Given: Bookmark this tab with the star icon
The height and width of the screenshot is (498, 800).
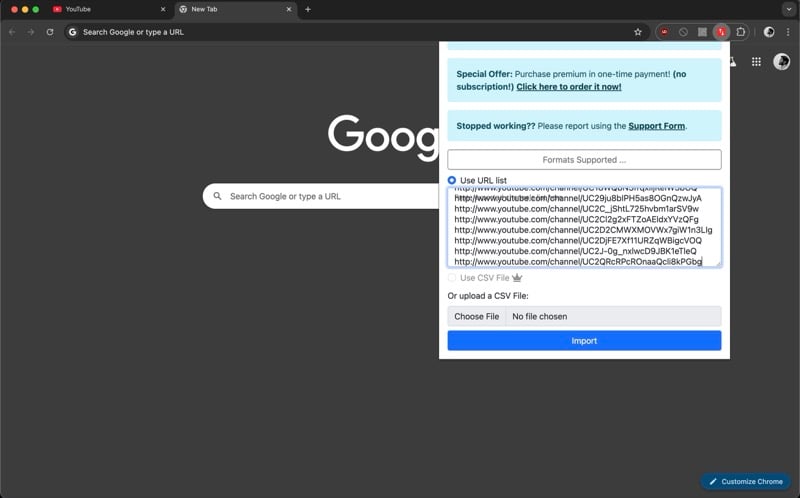Looking at the screenshot, I should [x=637, y=32].
